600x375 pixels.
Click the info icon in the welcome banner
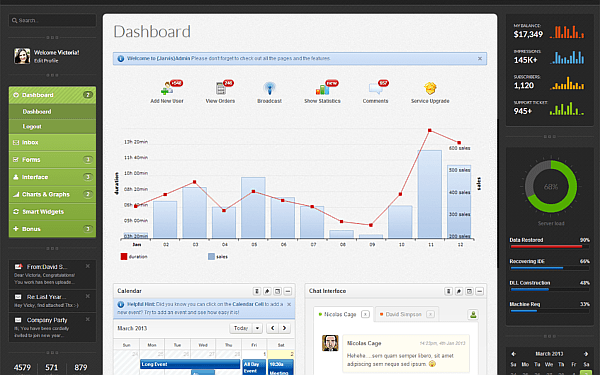[x=121, y=59]
